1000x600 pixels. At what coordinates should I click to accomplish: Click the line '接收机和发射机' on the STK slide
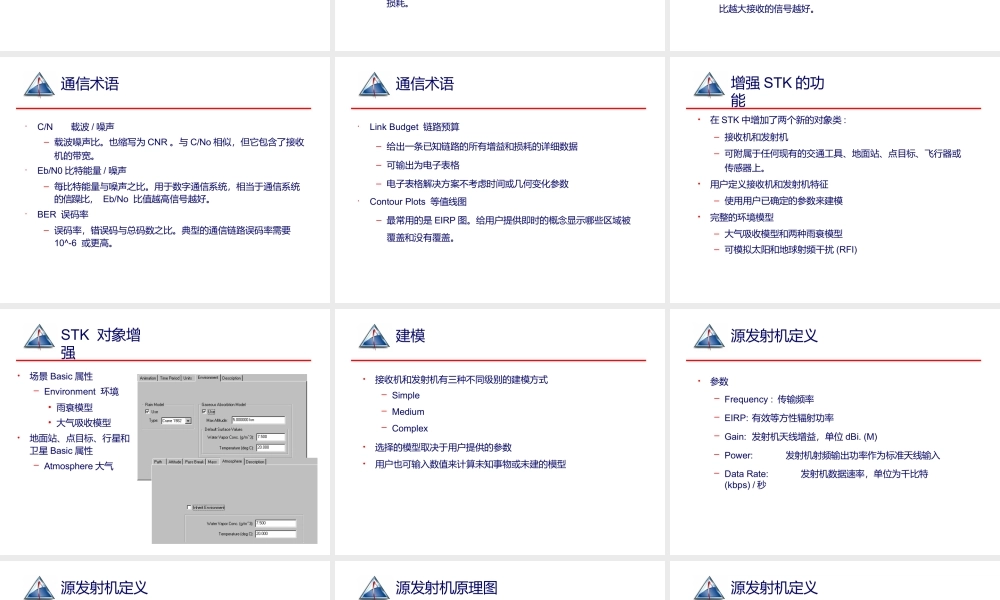pyautogui.click(x=756, y=137)
